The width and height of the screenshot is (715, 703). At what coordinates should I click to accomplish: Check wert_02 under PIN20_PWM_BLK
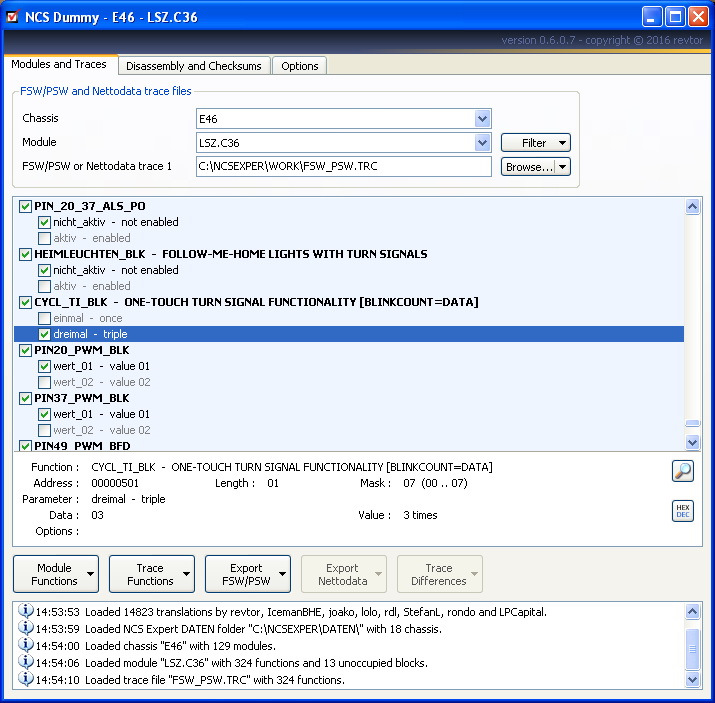click(x=44, y=382)
